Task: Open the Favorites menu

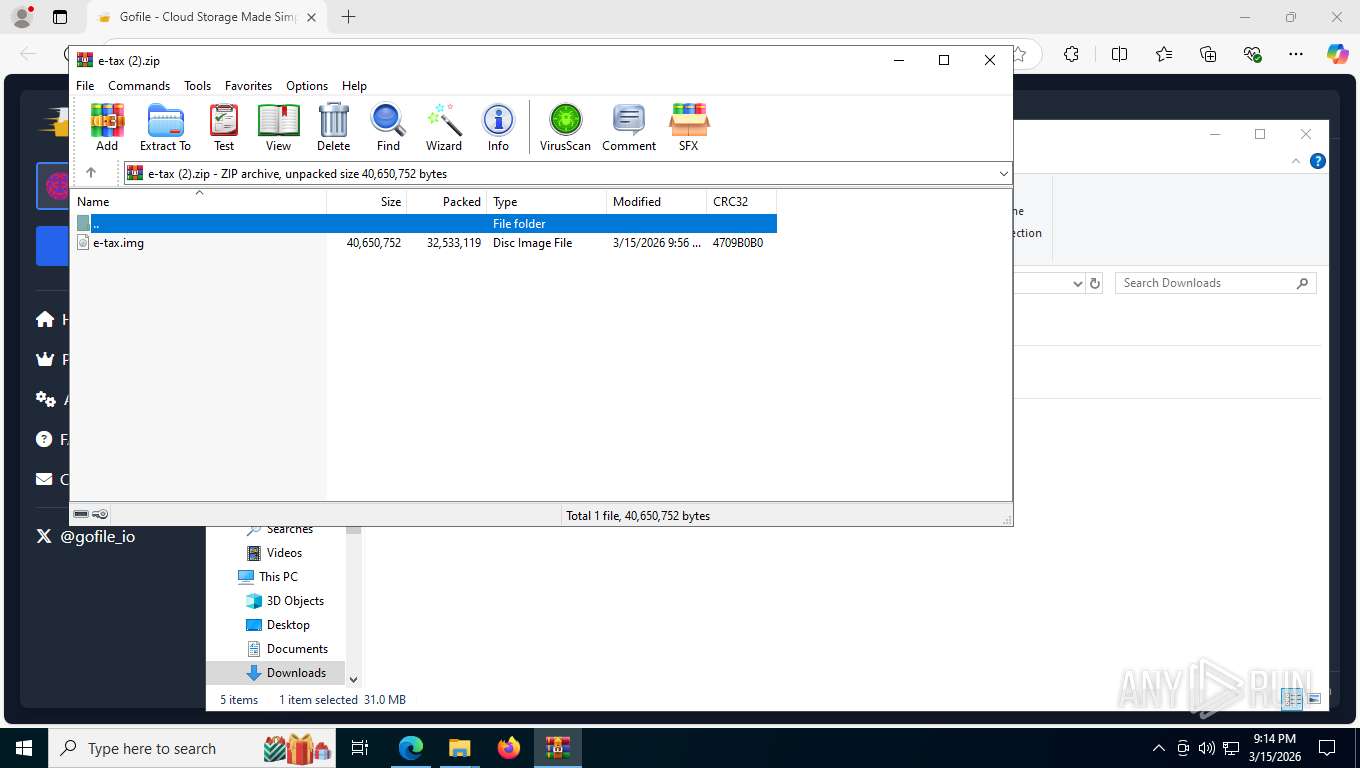Action: tap(248, 86)
